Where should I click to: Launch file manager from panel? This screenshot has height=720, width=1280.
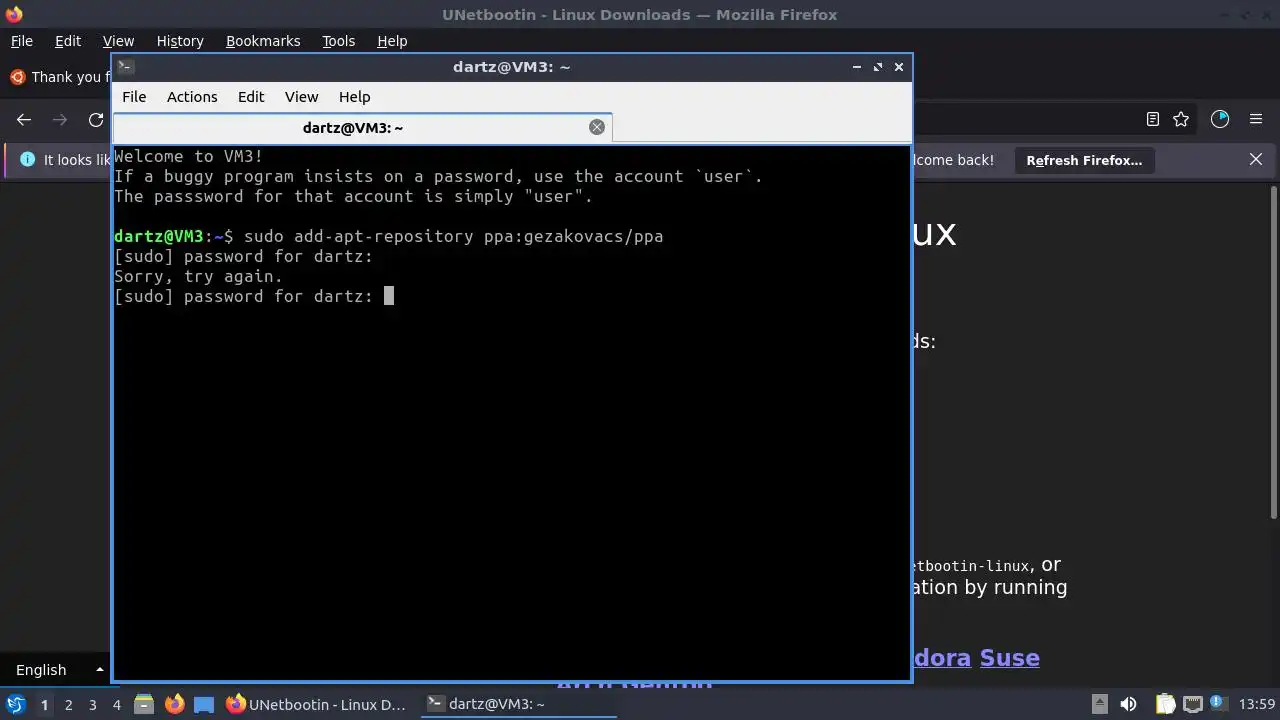143,704
